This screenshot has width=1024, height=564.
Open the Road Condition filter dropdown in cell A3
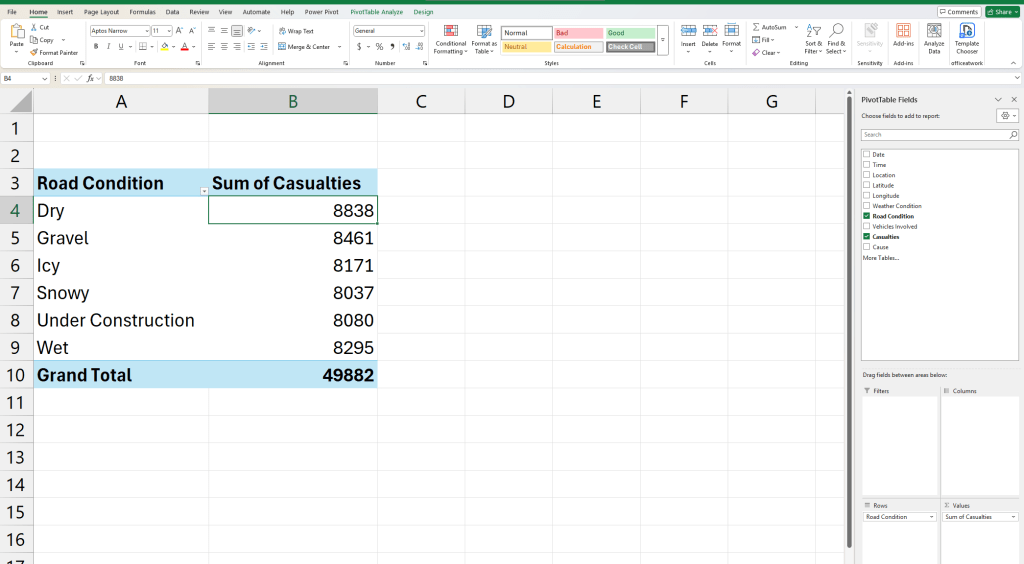pos(204,190)
